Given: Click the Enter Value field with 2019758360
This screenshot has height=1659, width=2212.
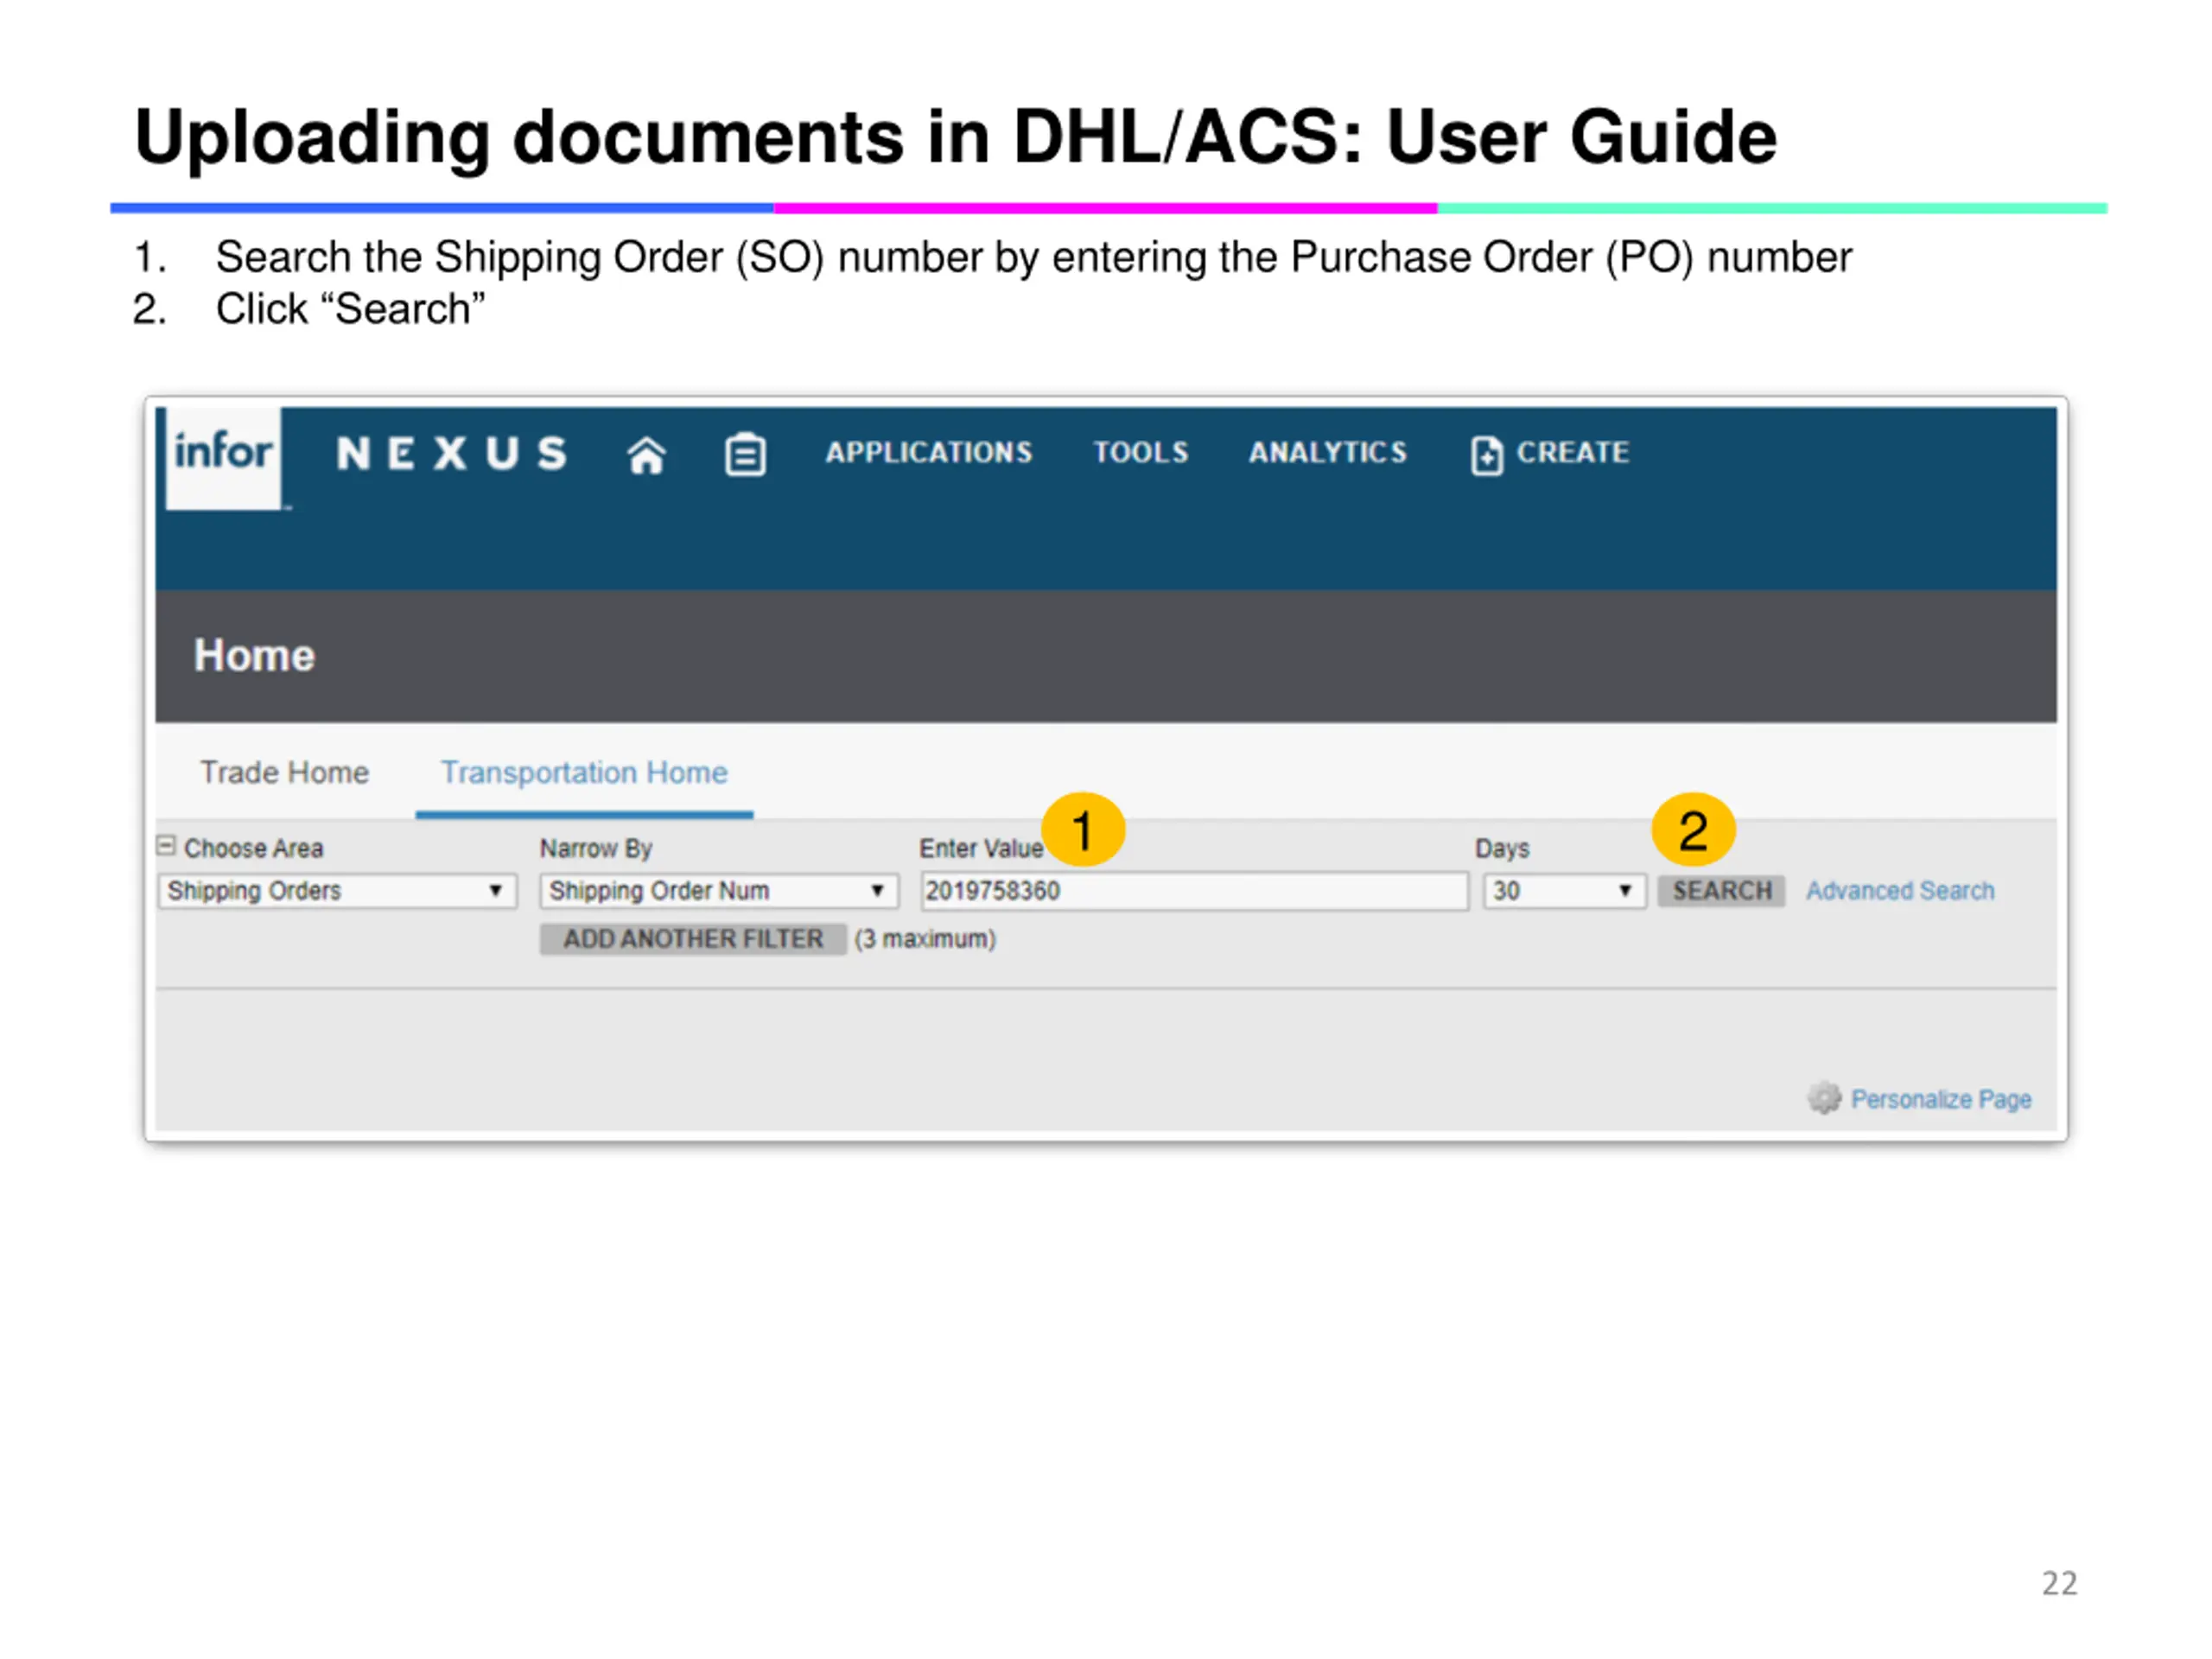Looking at the screenshot, I should (1194, 890).
